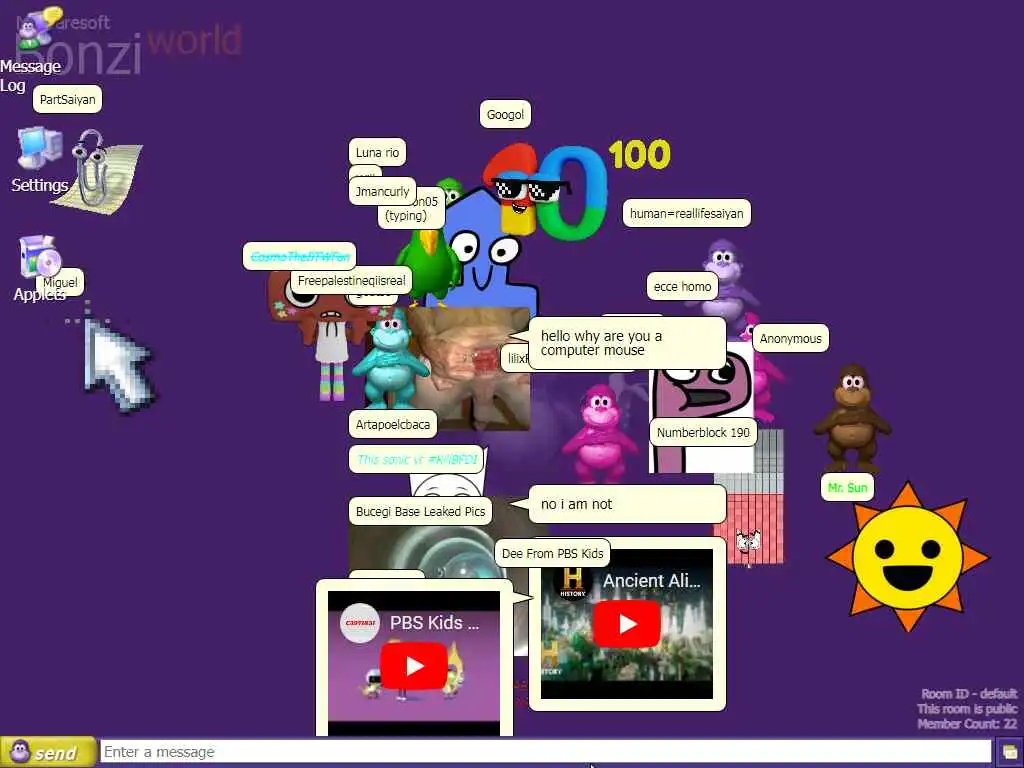The image size is (1024, 768).
Task: Open the Settings desktop icon
Action: click(39, 161)
